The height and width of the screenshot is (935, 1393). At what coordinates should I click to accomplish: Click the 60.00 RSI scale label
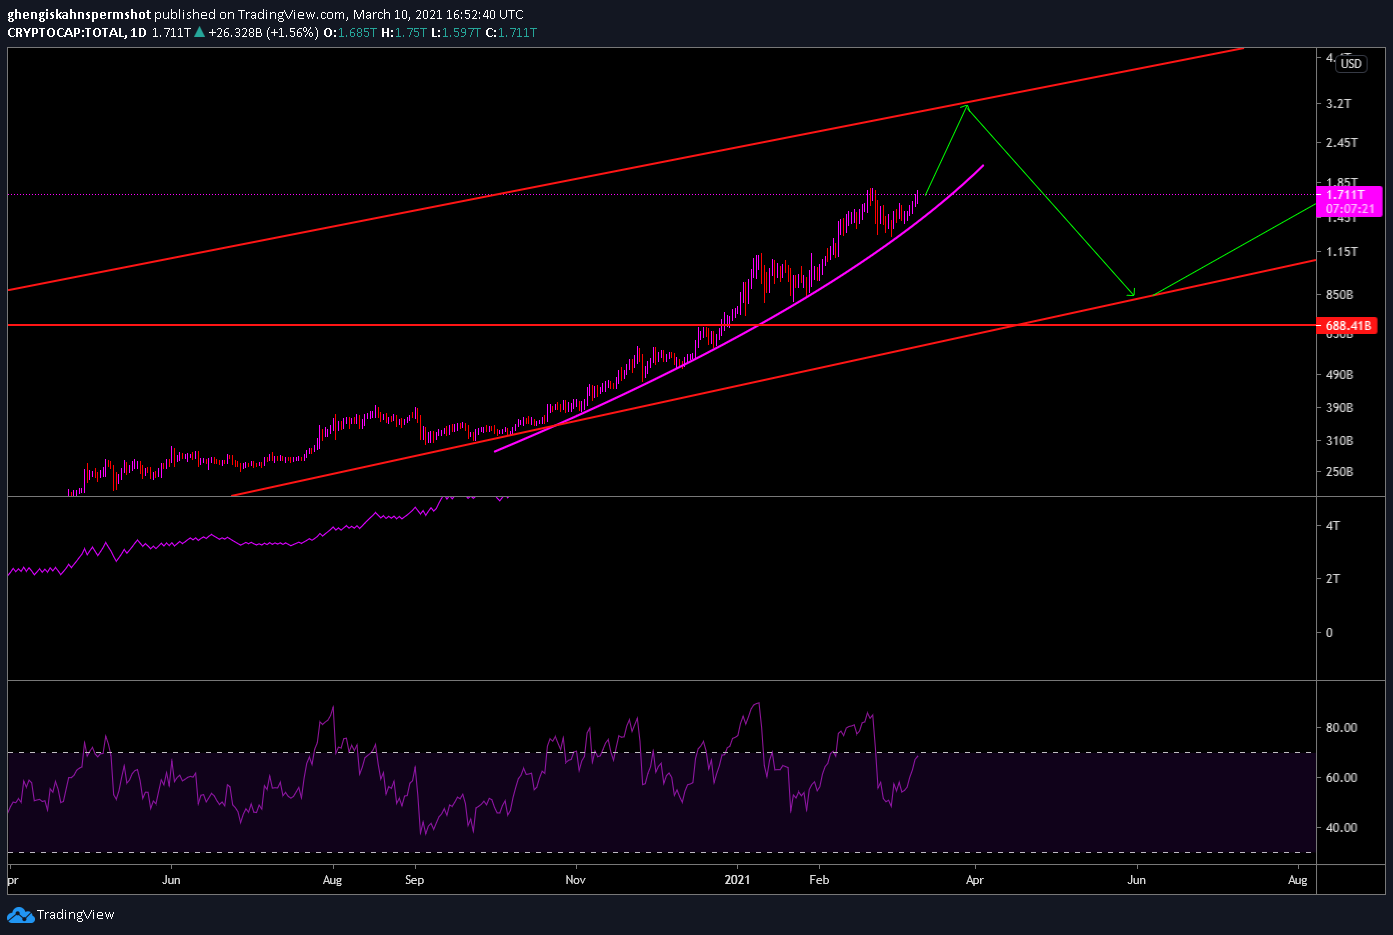(1341, 778)
